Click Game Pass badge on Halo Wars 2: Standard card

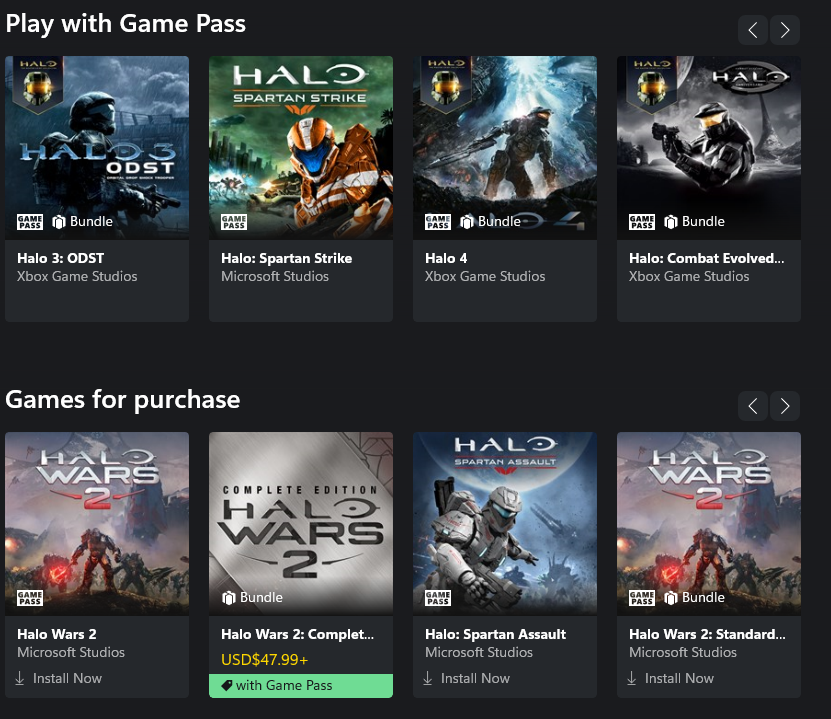(x=642, y=598)
